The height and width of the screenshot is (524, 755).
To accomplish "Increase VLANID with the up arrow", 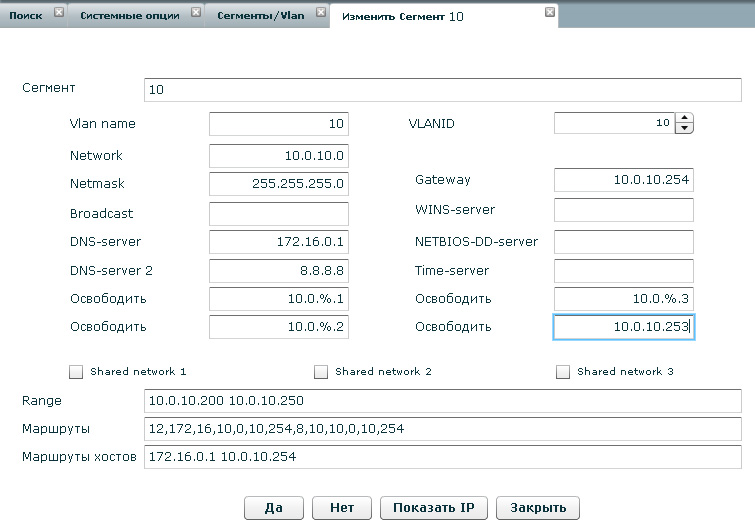I will 684,118.
